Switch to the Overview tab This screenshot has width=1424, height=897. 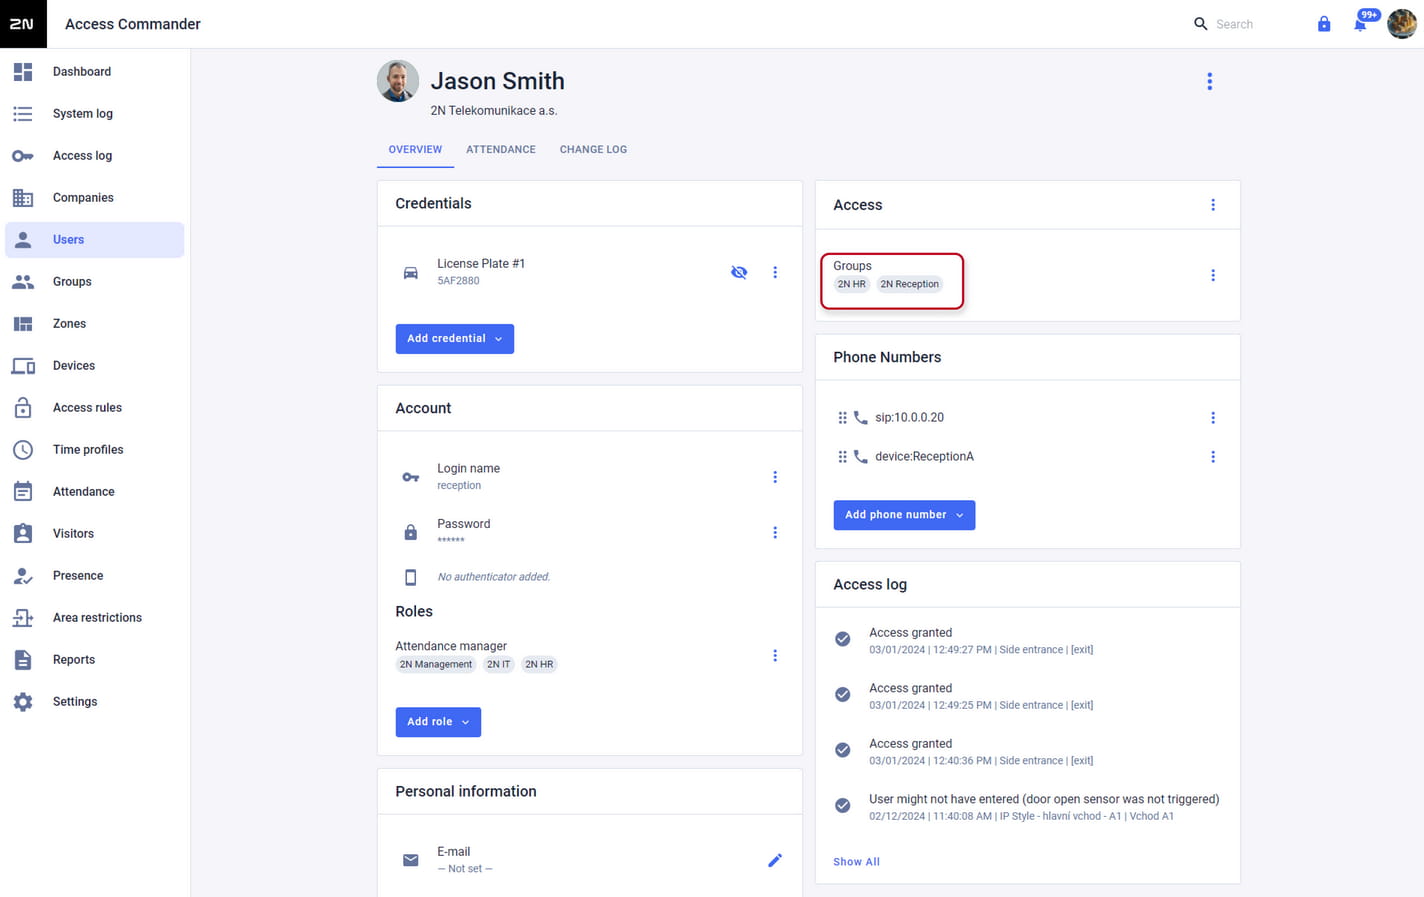pyautogui.click(x=415, y=150)
